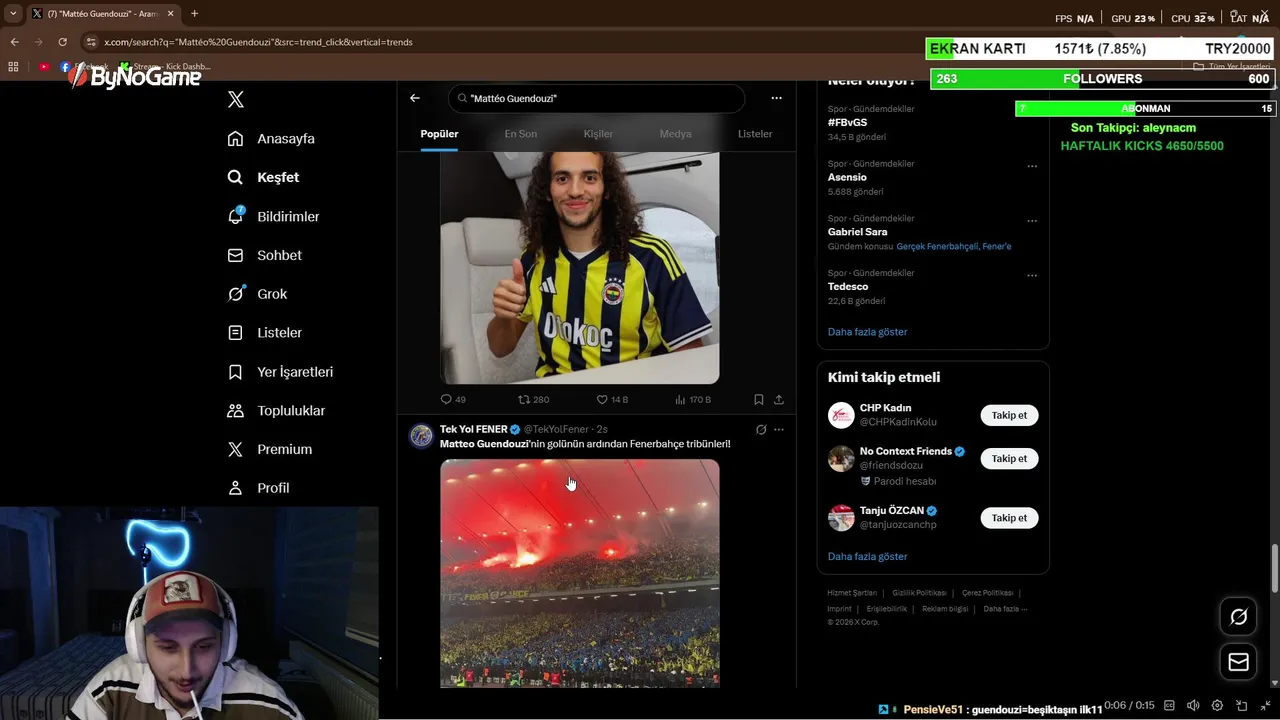
Task: Open the red flares stadium image
Action: [x=580, y=573]
